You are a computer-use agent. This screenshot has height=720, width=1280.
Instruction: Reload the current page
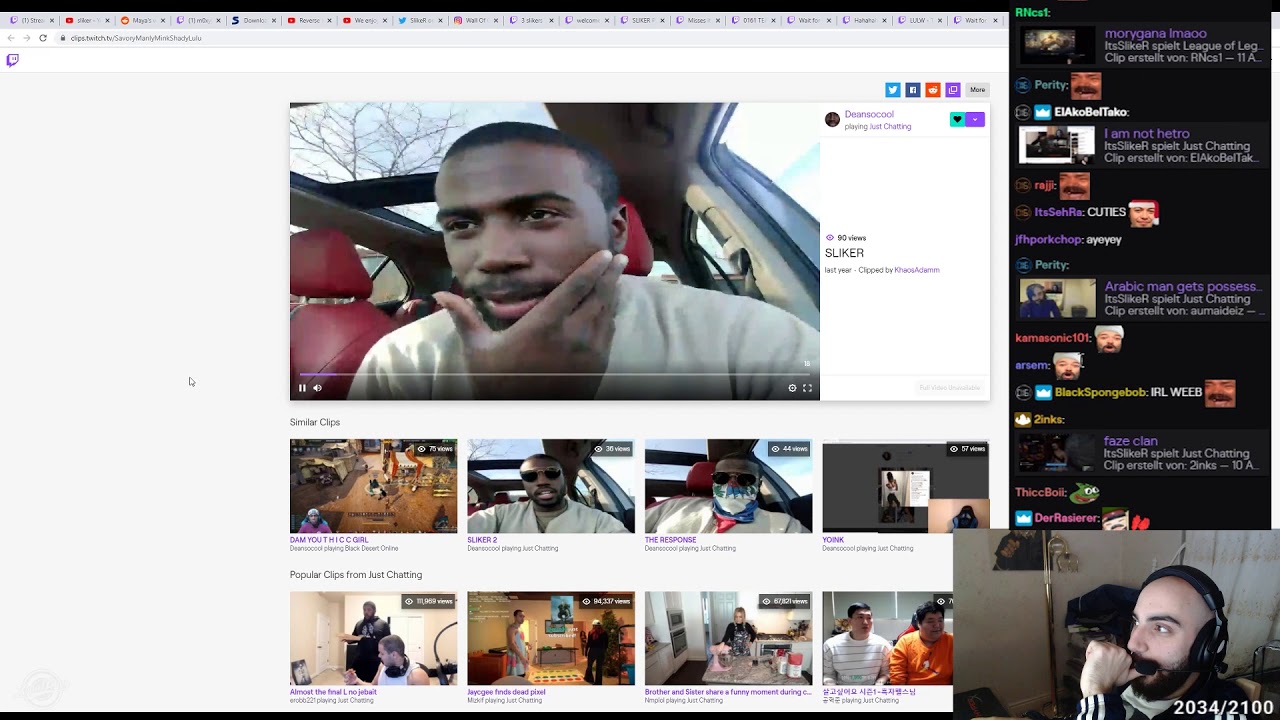pyautogui.click(x=43, y=38)
